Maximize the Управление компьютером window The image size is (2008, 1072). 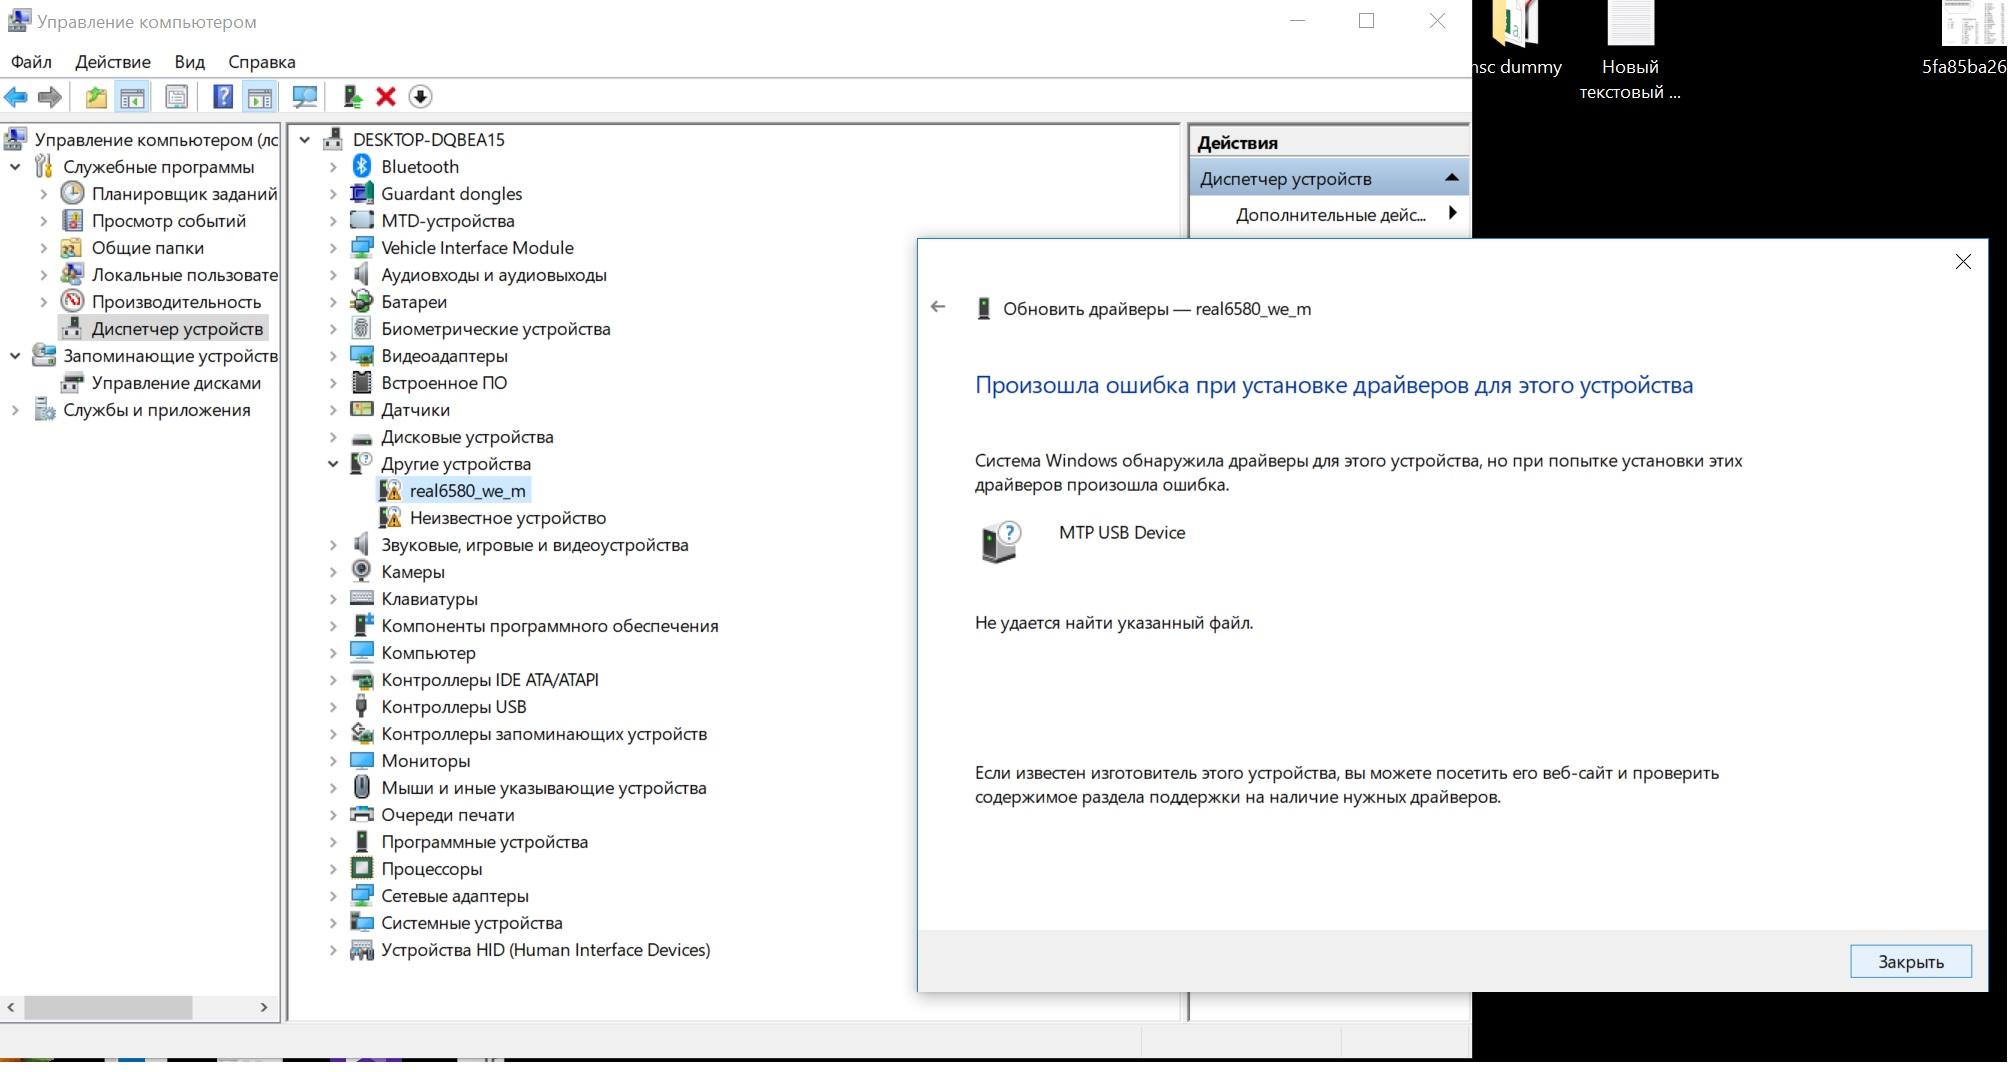click(x=1366, y=21)
